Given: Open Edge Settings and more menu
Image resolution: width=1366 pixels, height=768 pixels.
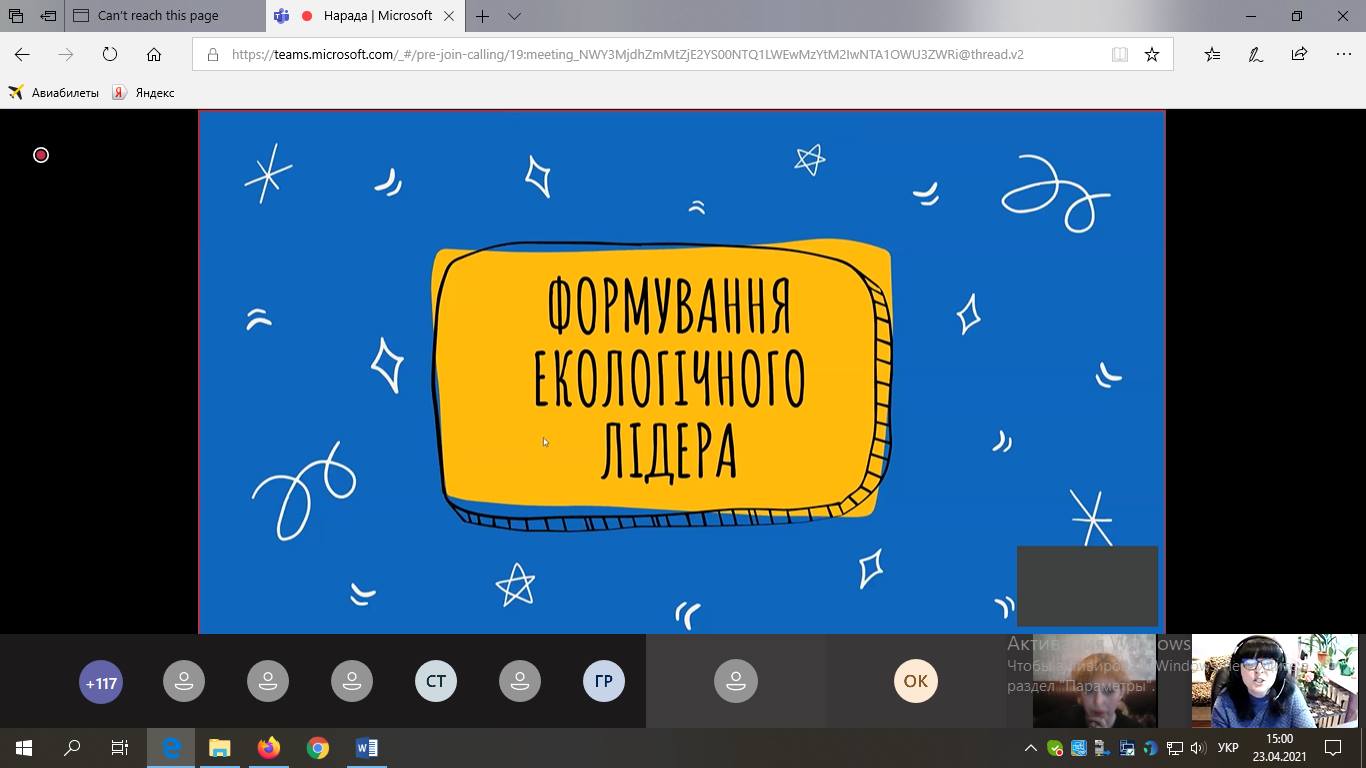Looking at the screenshot, I should point(1343,55).
